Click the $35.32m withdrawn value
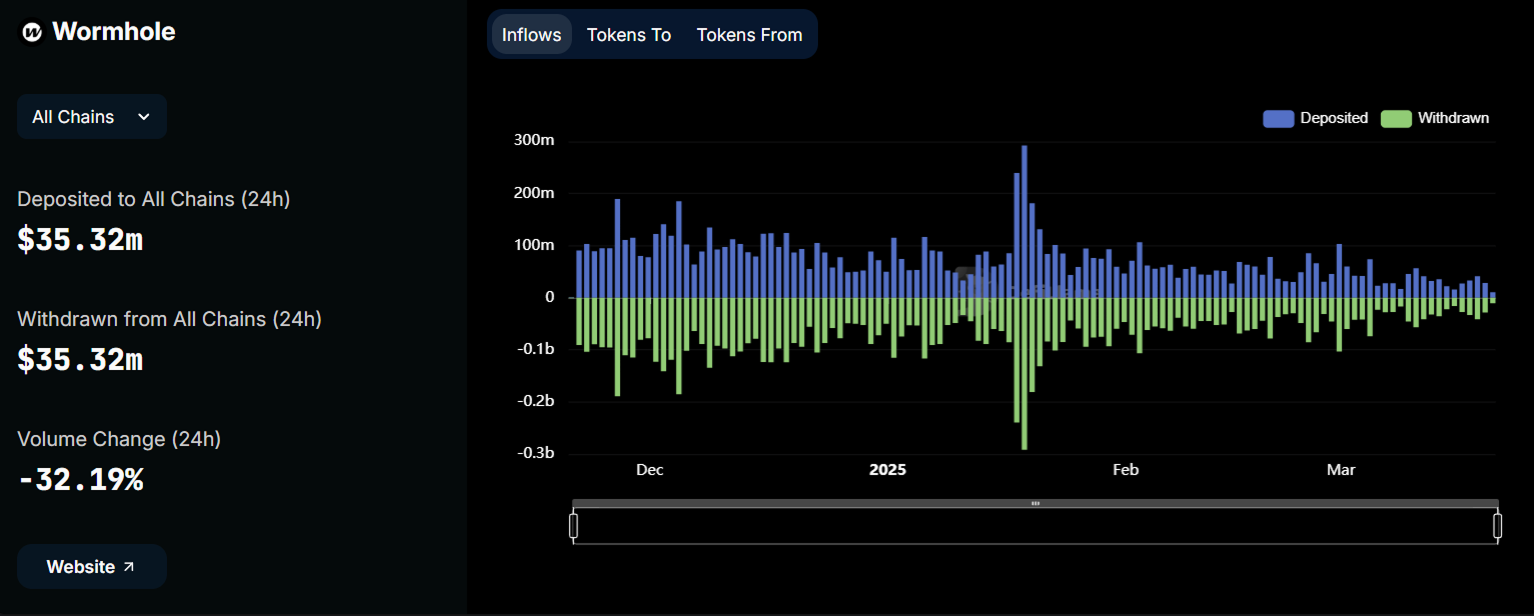This screenshot has width=1534, height=616. [x=80, y=360]
